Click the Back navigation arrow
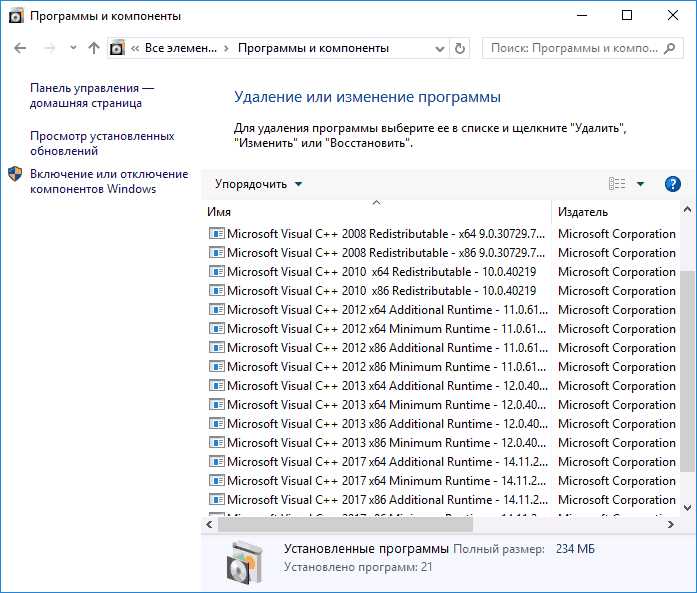This screenshot has height=593, width=697. click(x=20, y=48)
